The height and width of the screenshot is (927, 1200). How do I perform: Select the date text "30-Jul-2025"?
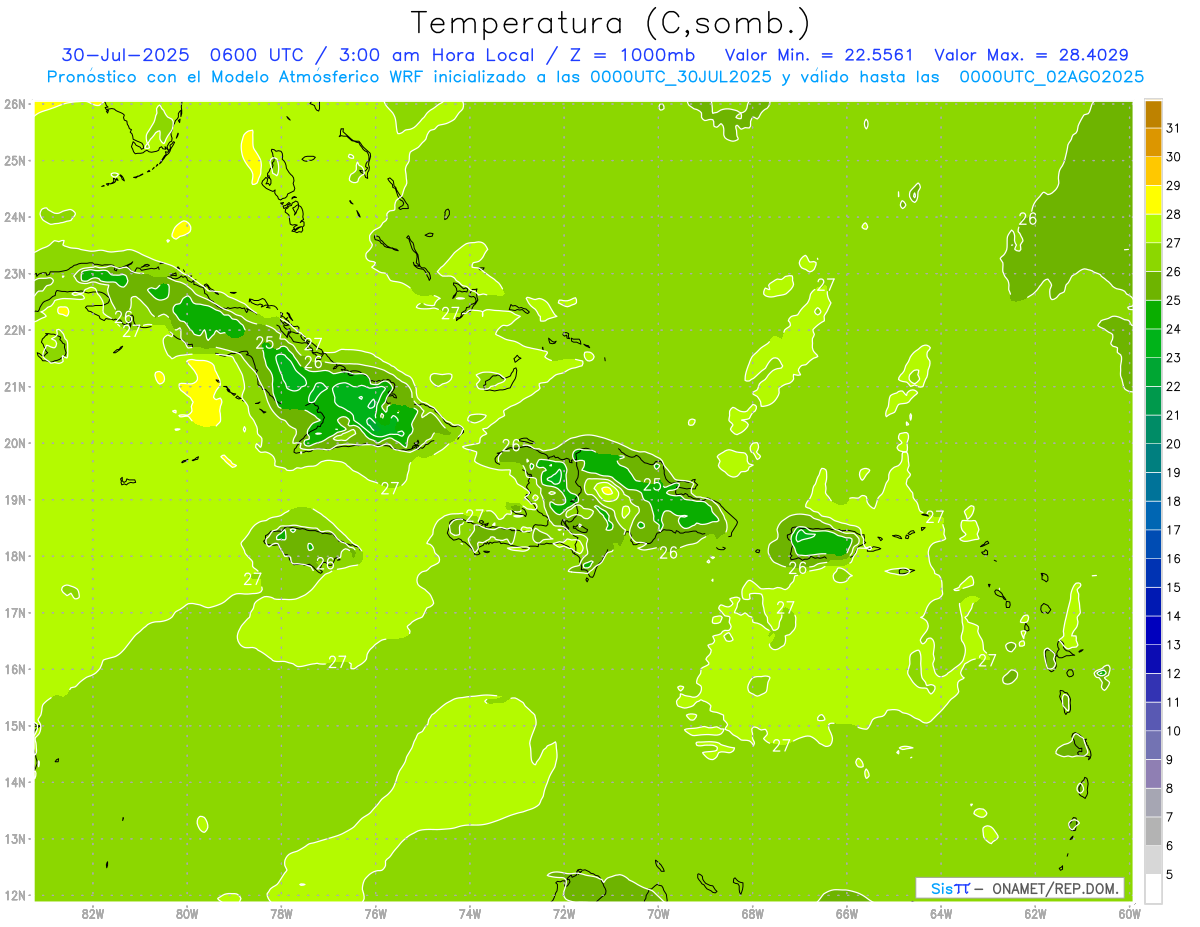[126, 55]
